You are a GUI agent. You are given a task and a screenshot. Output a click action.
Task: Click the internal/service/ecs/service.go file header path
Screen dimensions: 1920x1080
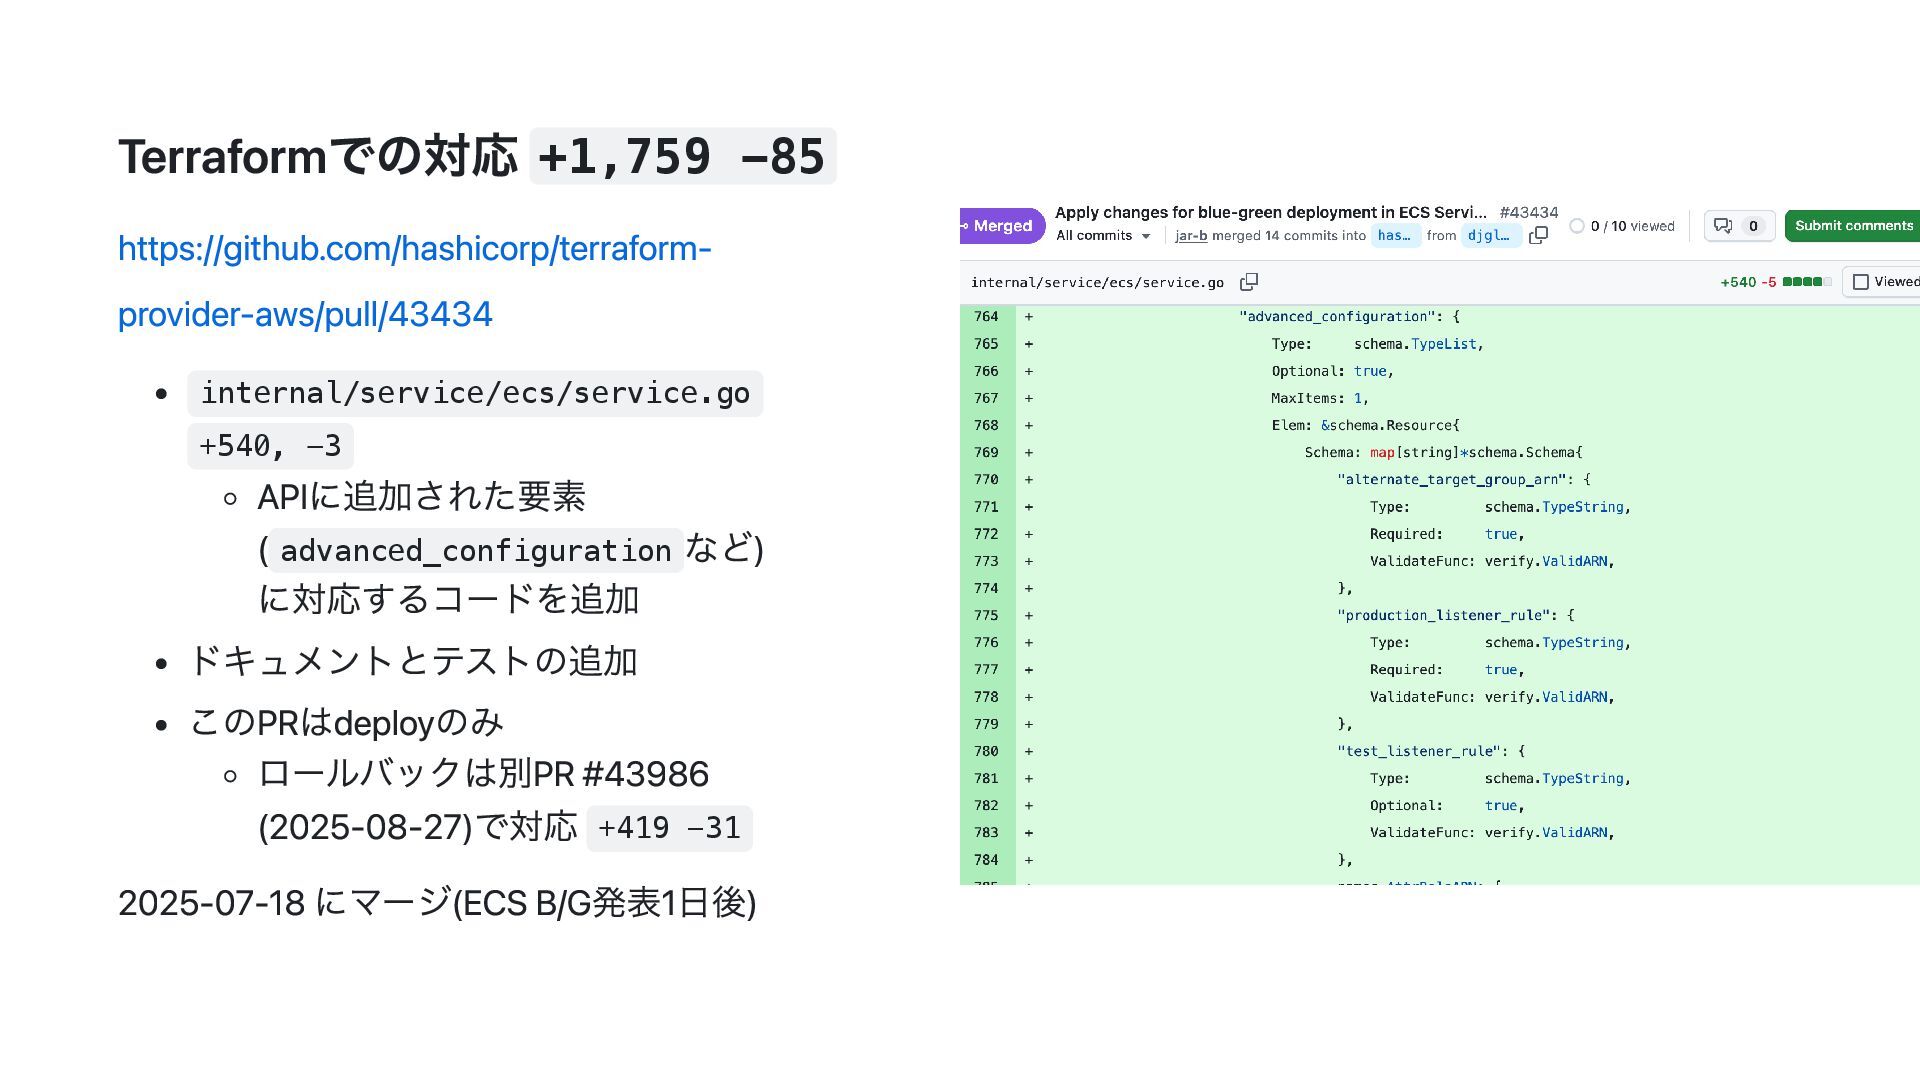click(1097, 283)
